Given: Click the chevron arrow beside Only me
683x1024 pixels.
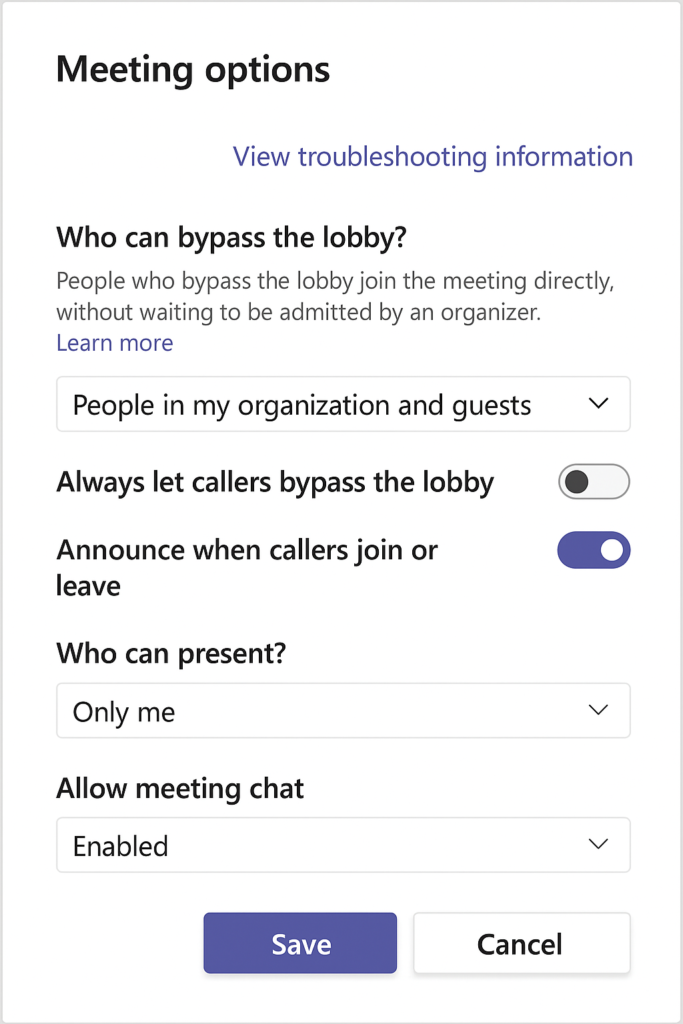Looking at the screenshot, I should point(598,710).
